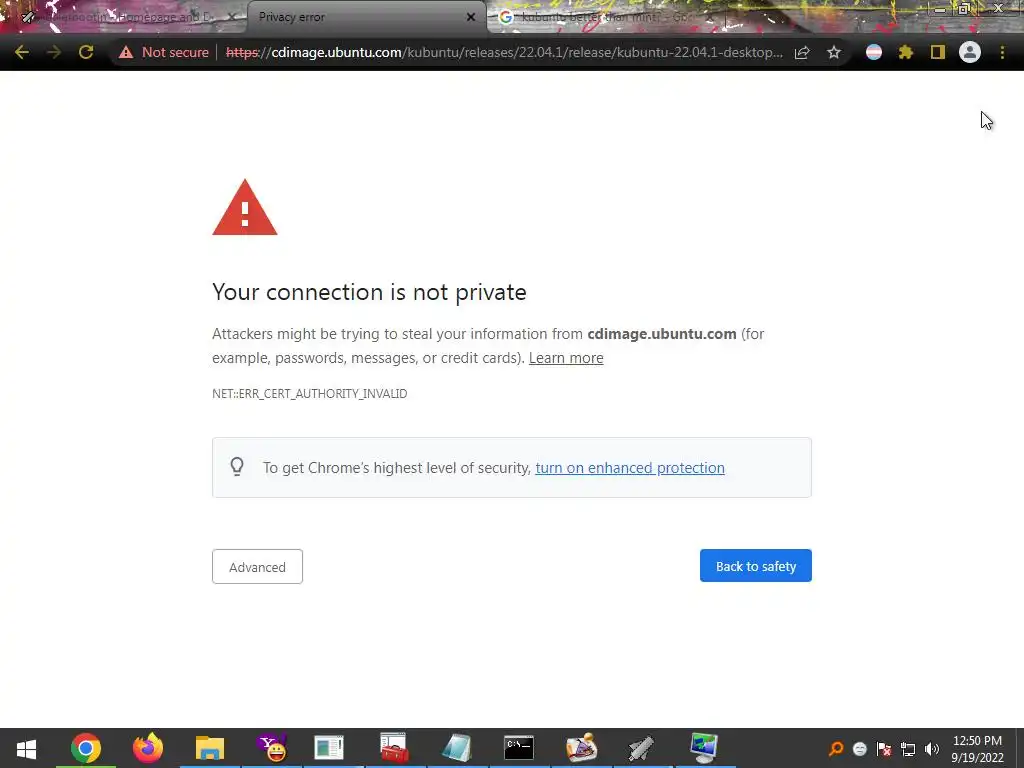The width and height of the screenshot is (1024, 768).
Task: Go back to the previous page
Action: [x=22, y=52]
